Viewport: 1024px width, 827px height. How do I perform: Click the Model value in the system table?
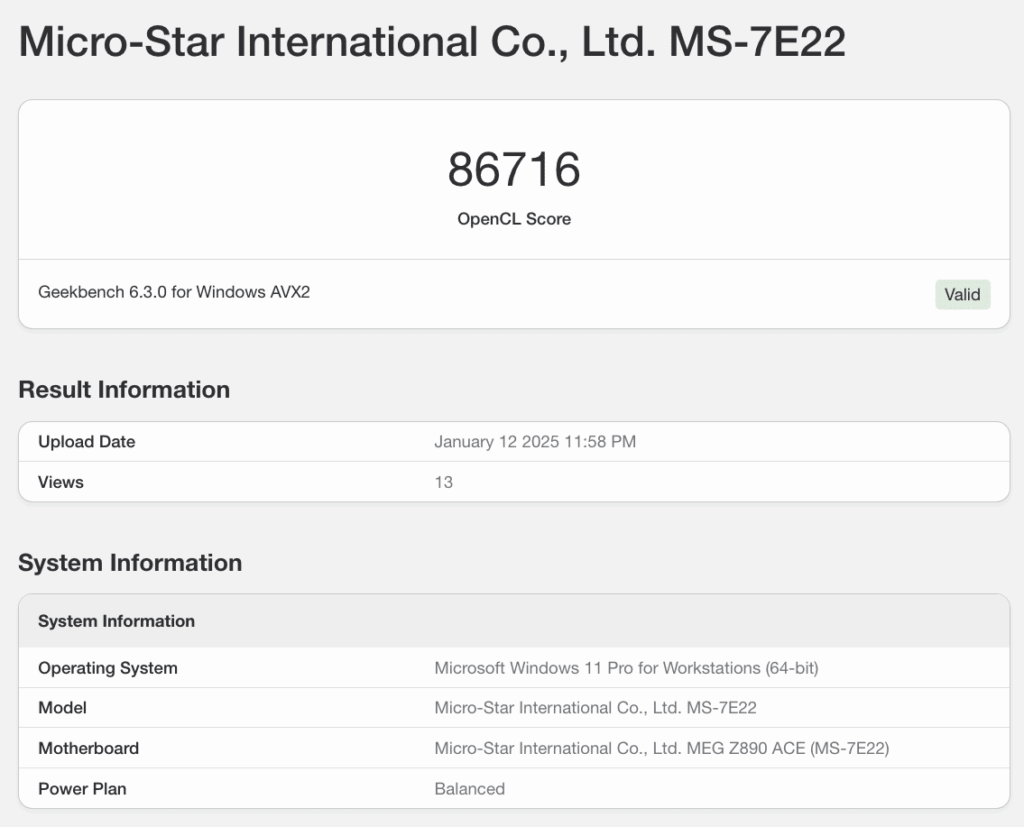pos(595,708)
